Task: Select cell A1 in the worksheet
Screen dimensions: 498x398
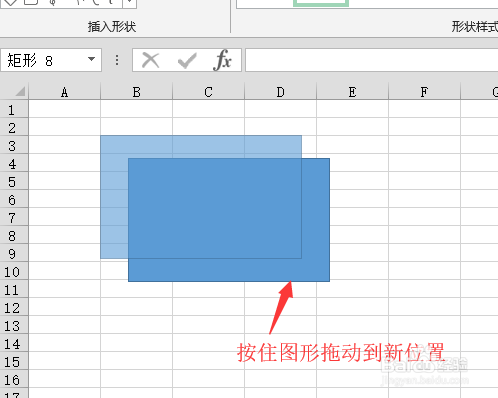Action: click(65, 109)
